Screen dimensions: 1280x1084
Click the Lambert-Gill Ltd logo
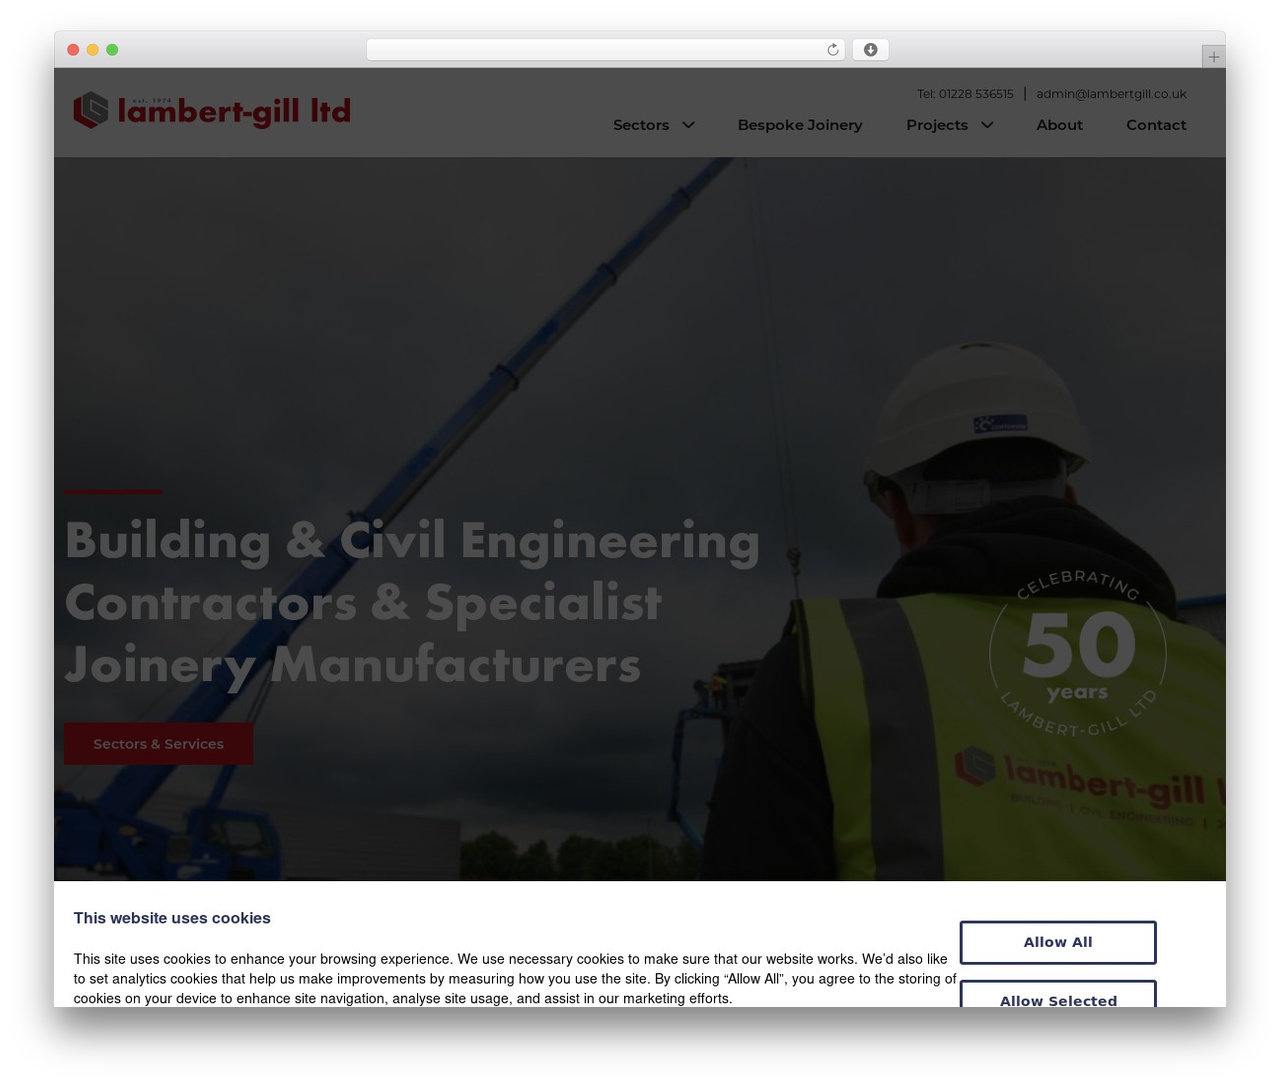pos(212,110)
